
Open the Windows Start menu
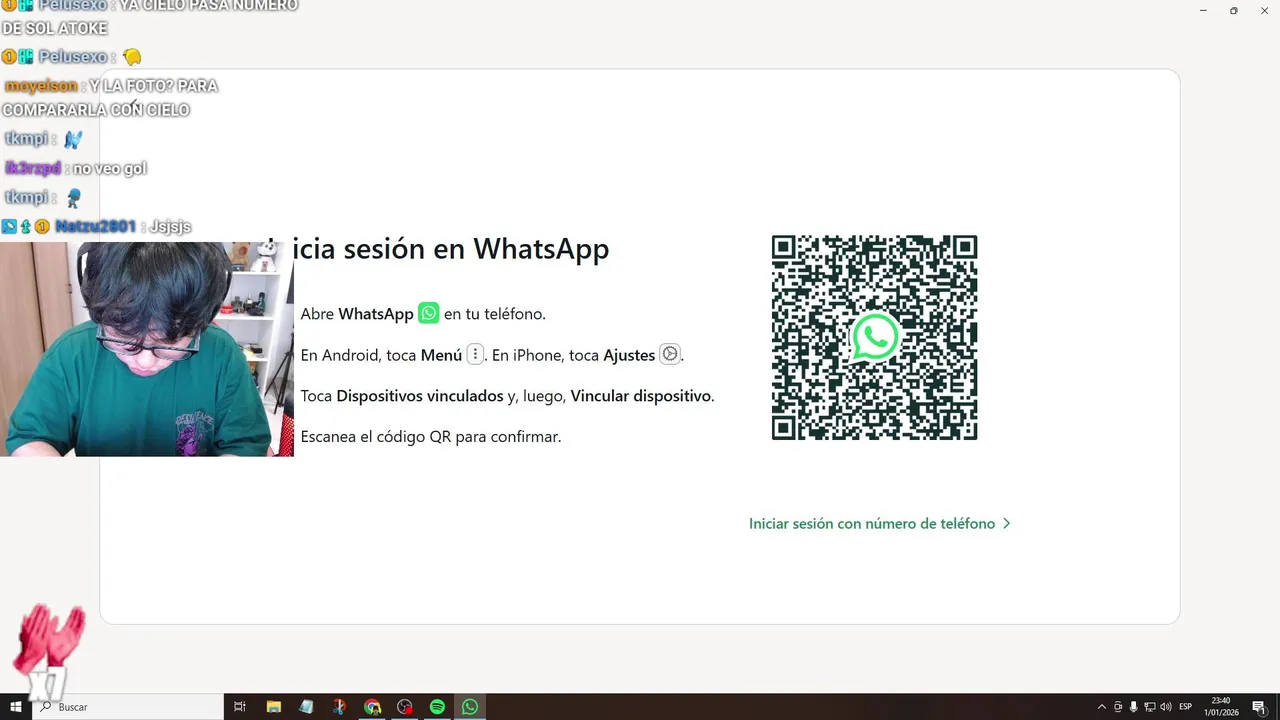coord(16,707)
